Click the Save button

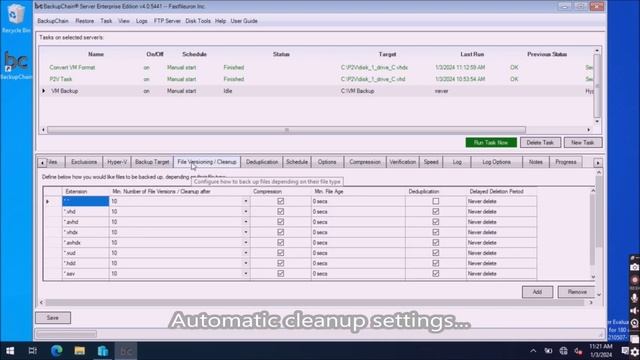53,318
